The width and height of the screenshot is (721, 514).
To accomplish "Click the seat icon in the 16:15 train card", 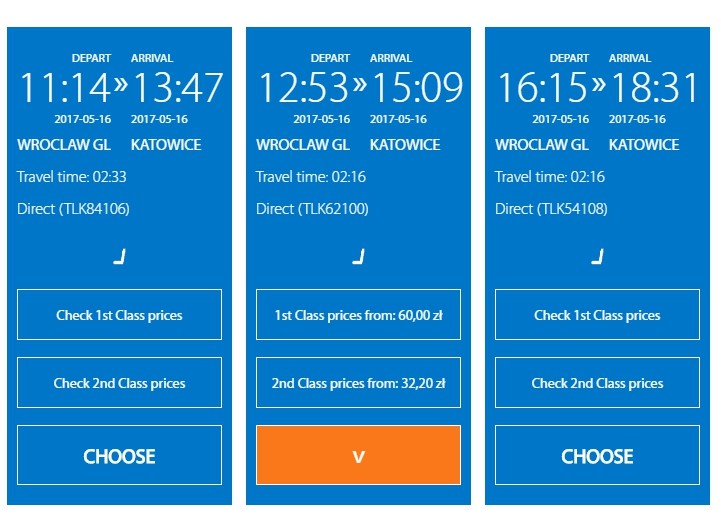I will [597, 257].
